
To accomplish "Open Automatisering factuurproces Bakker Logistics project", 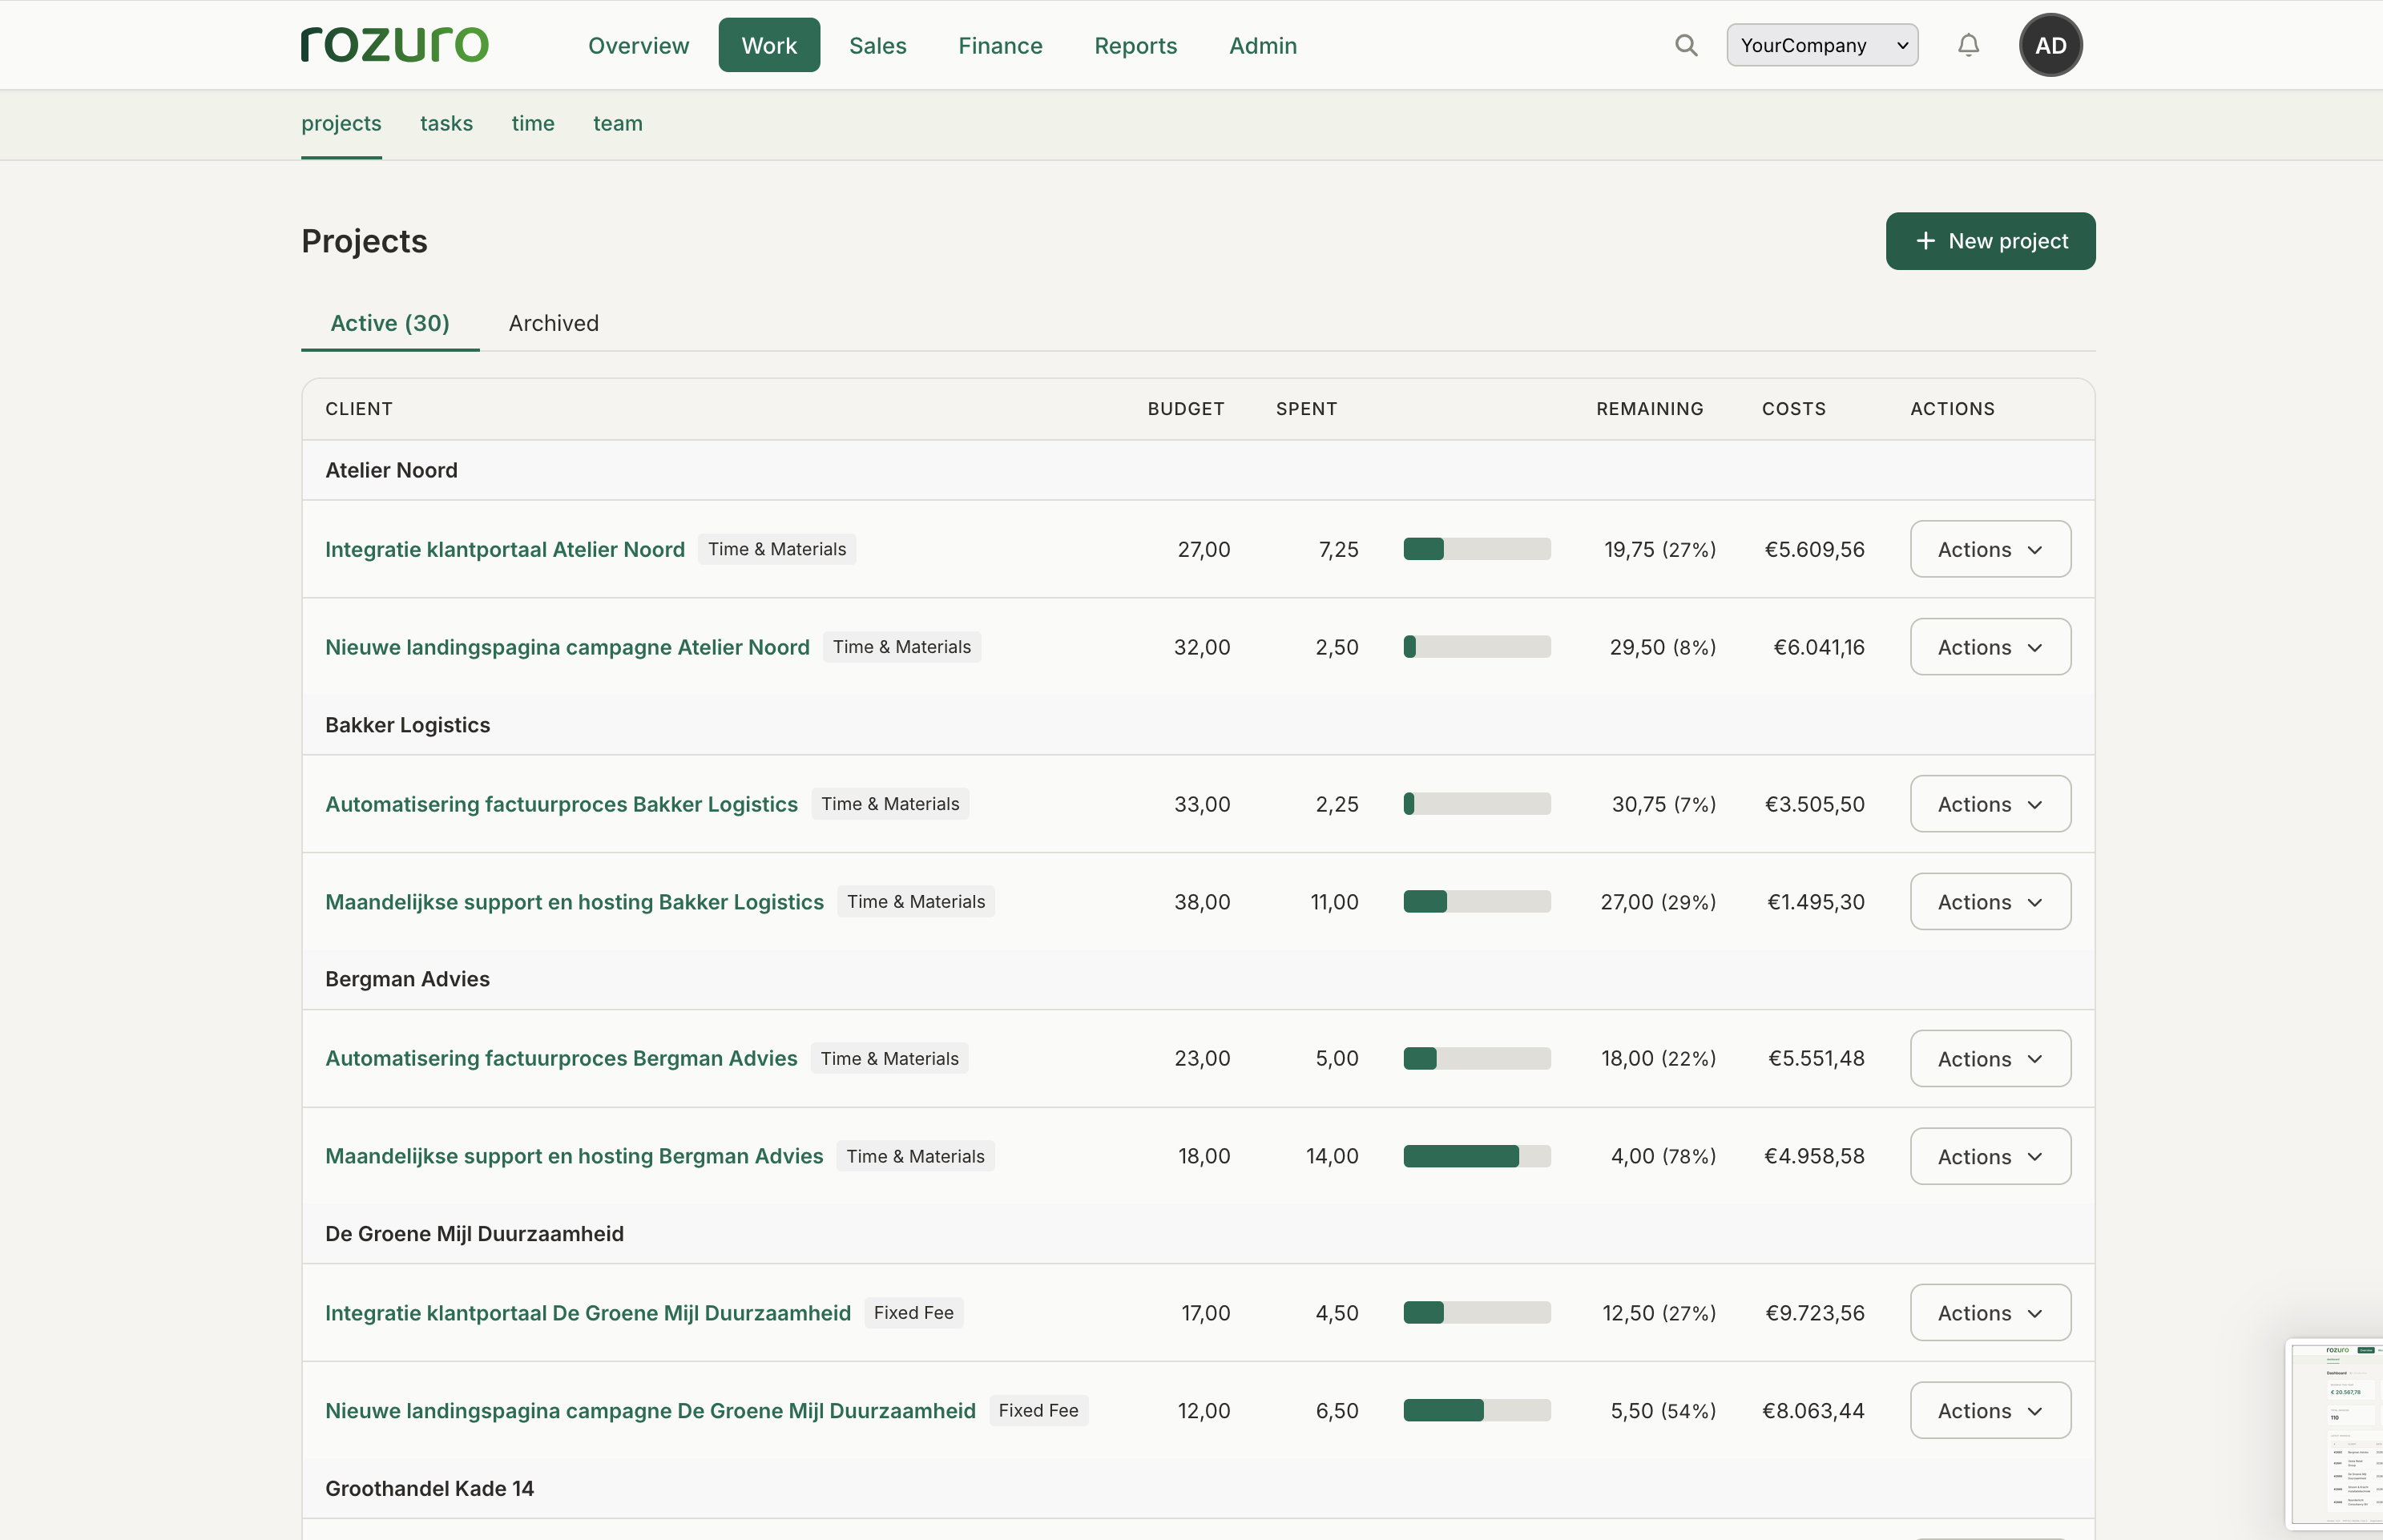I will [561, 804].
